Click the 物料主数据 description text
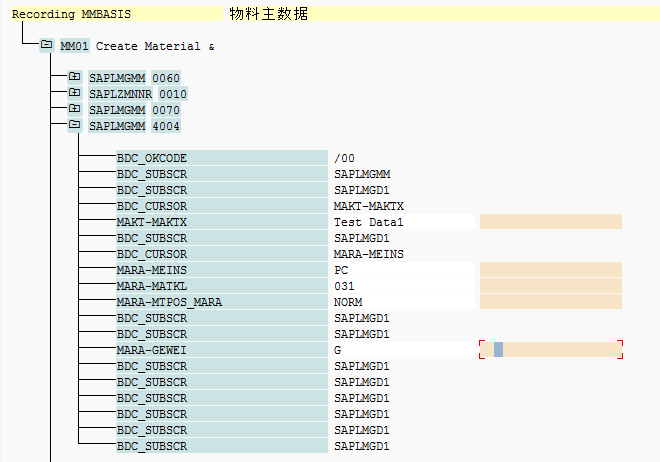 pos(269,14)
